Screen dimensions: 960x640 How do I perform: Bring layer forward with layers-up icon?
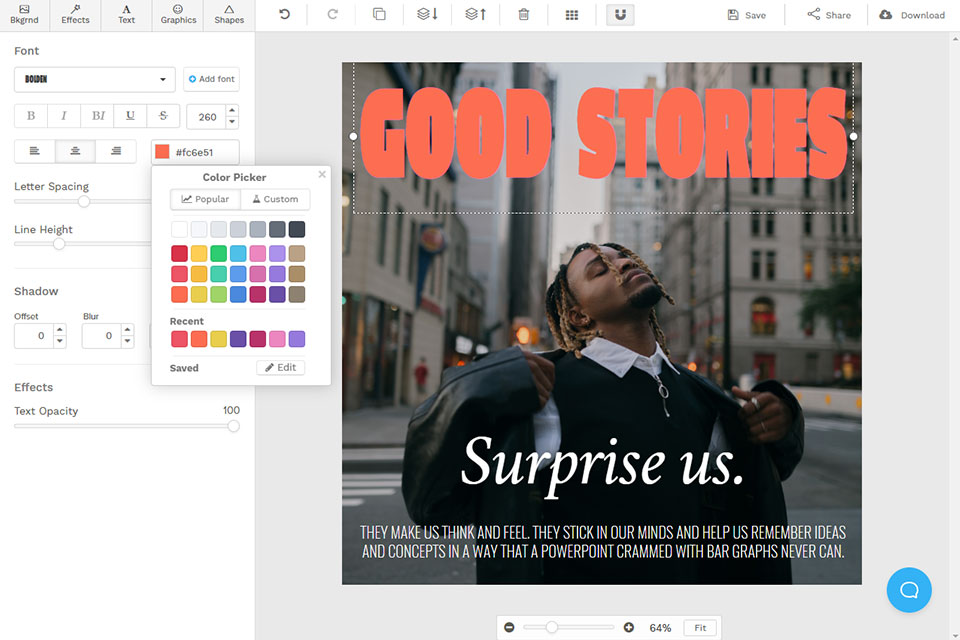(476, 15)
